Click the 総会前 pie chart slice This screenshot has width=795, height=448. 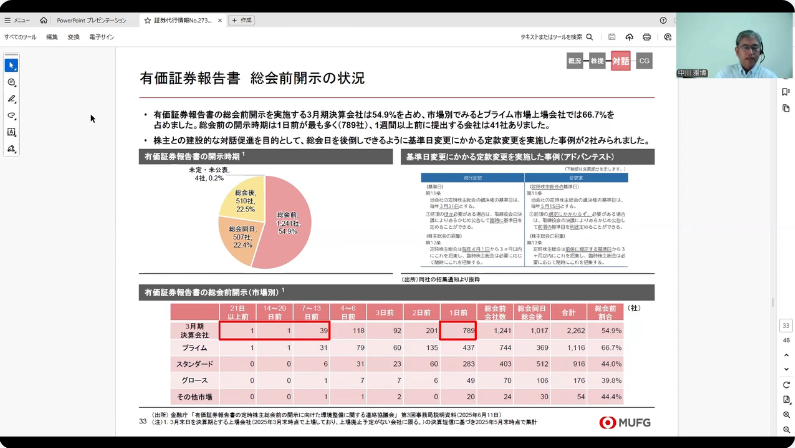[x=289, y=223]
